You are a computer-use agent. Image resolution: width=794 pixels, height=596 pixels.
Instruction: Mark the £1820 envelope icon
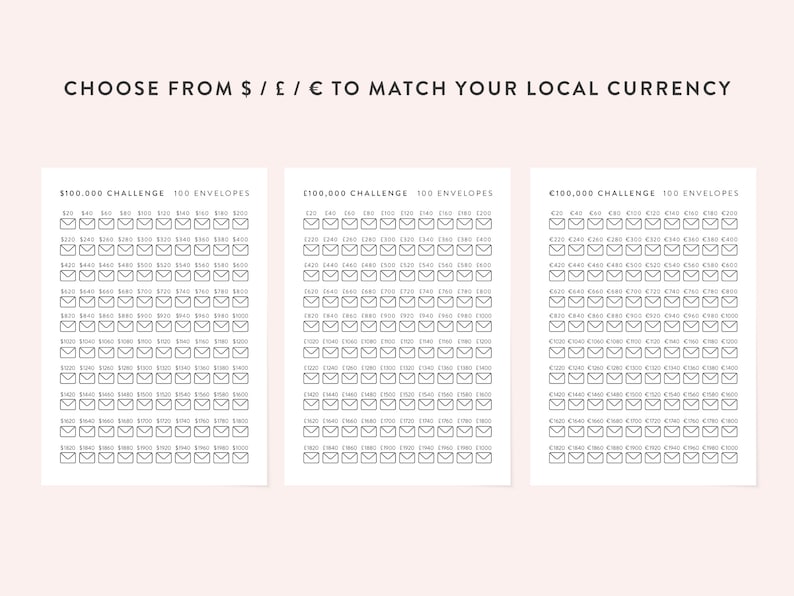311,458
